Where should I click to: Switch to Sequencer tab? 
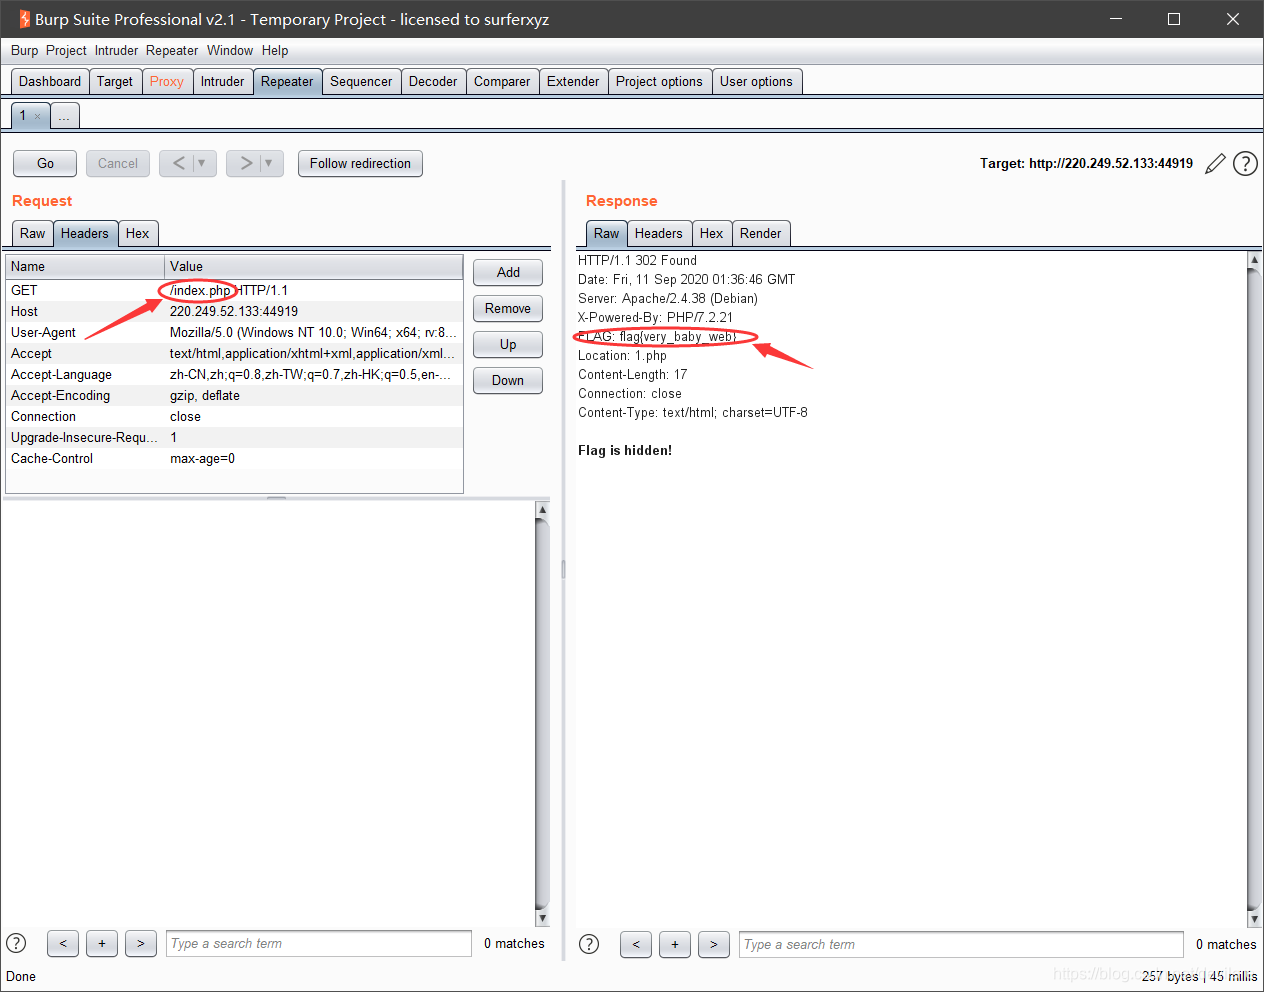361,82
